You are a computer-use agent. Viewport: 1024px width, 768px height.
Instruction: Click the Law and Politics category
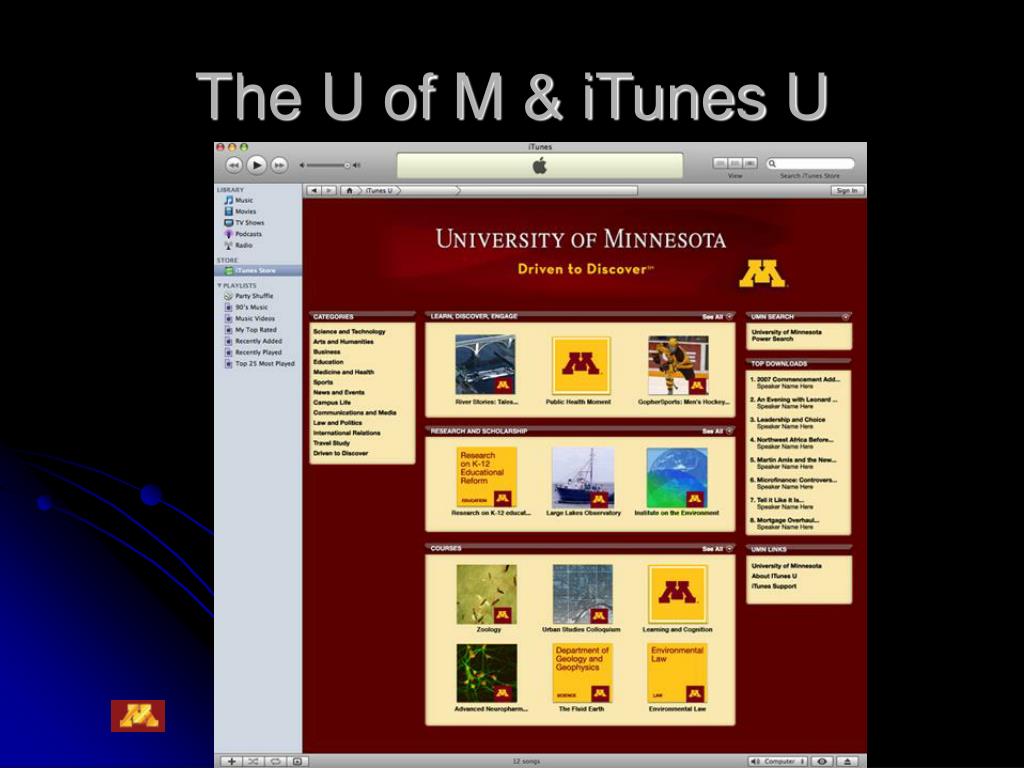[x=338, y=423]
